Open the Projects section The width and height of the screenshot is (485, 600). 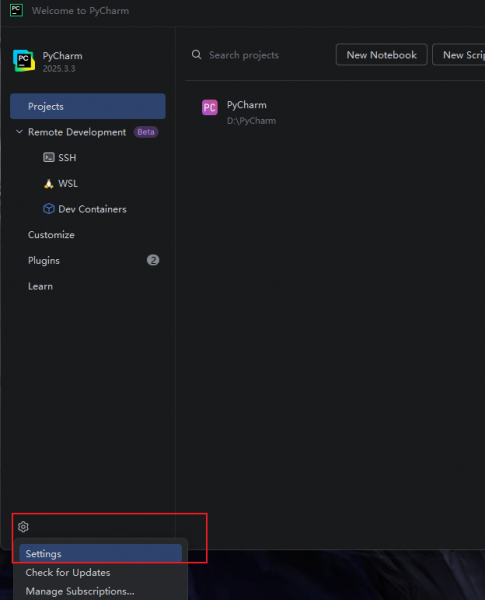pos(88,106)
